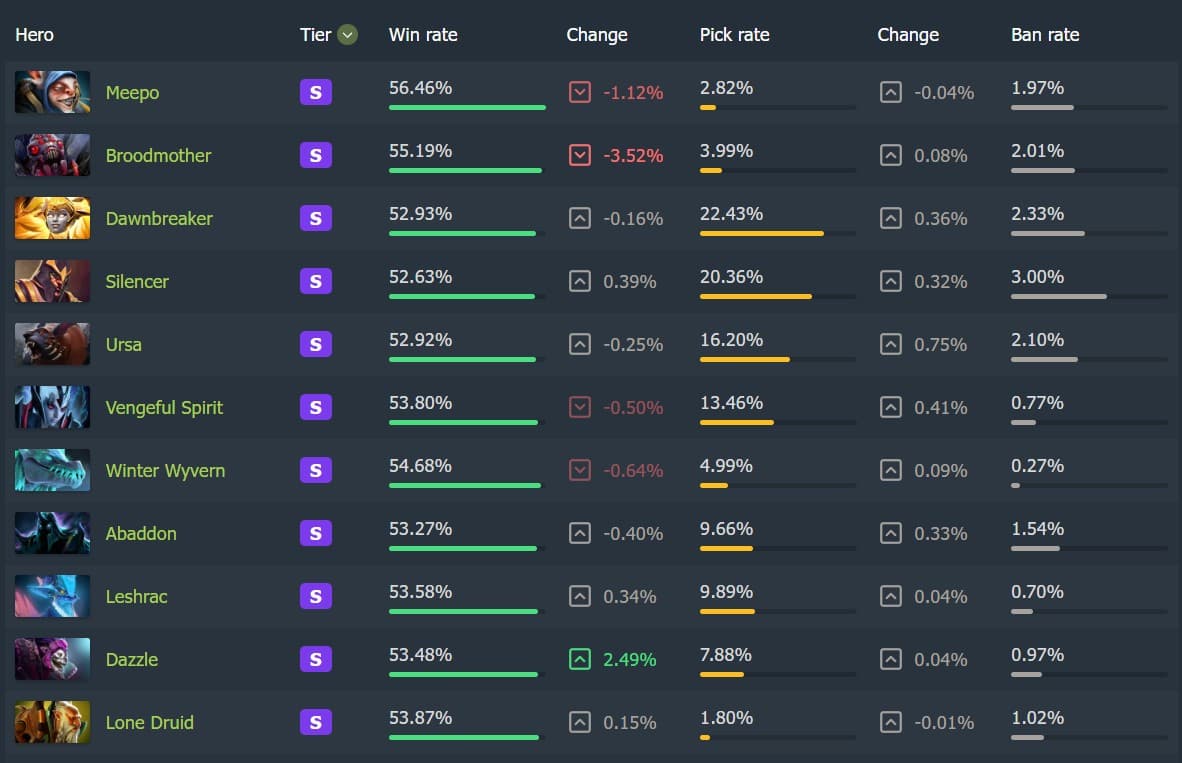Select Meepo's S tier badge

[315, 92]
